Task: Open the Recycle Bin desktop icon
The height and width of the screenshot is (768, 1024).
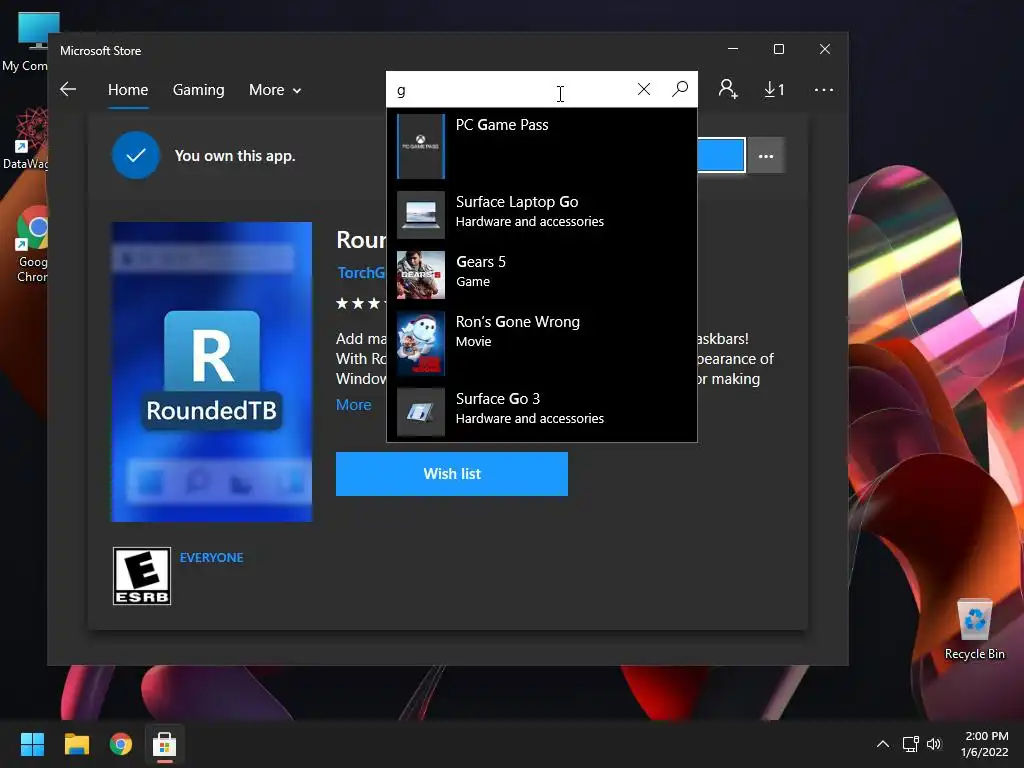Action: tap(974, 630)
